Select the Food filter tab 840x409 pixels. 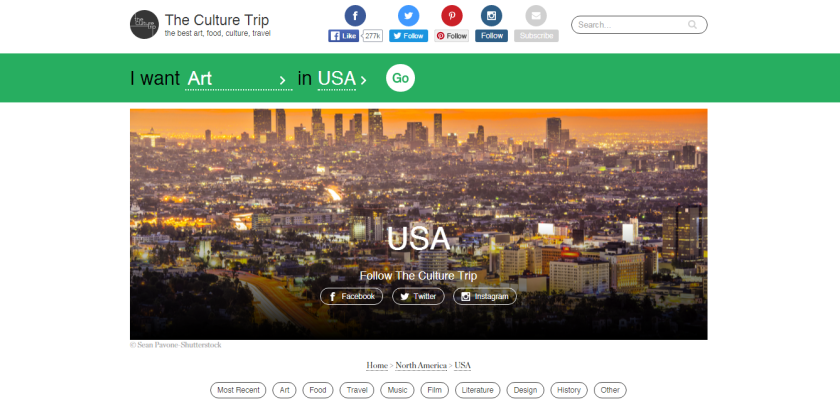318,390
